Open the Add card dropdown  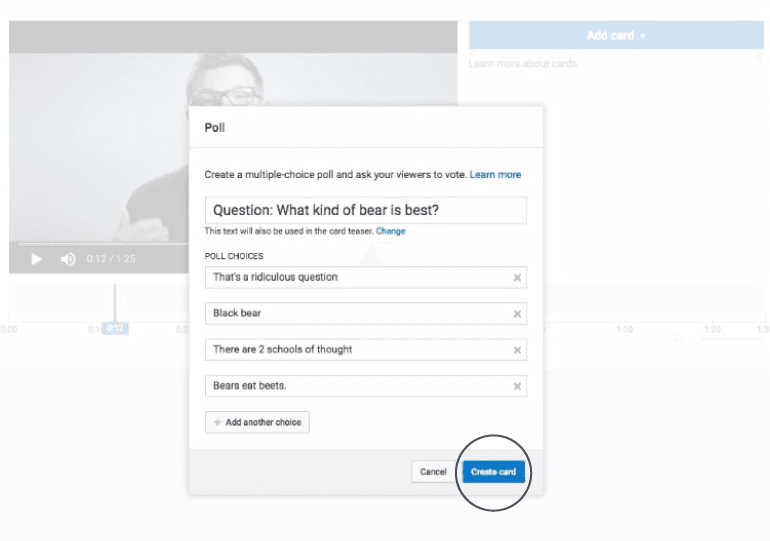coord(616,36)
